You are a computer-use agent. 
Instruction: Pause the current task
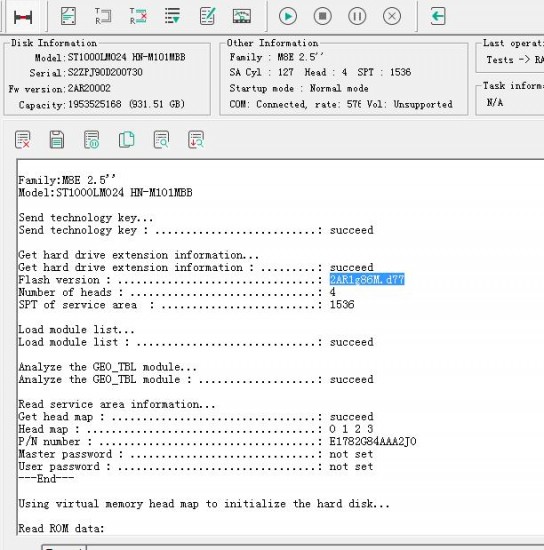pos(357,16)
